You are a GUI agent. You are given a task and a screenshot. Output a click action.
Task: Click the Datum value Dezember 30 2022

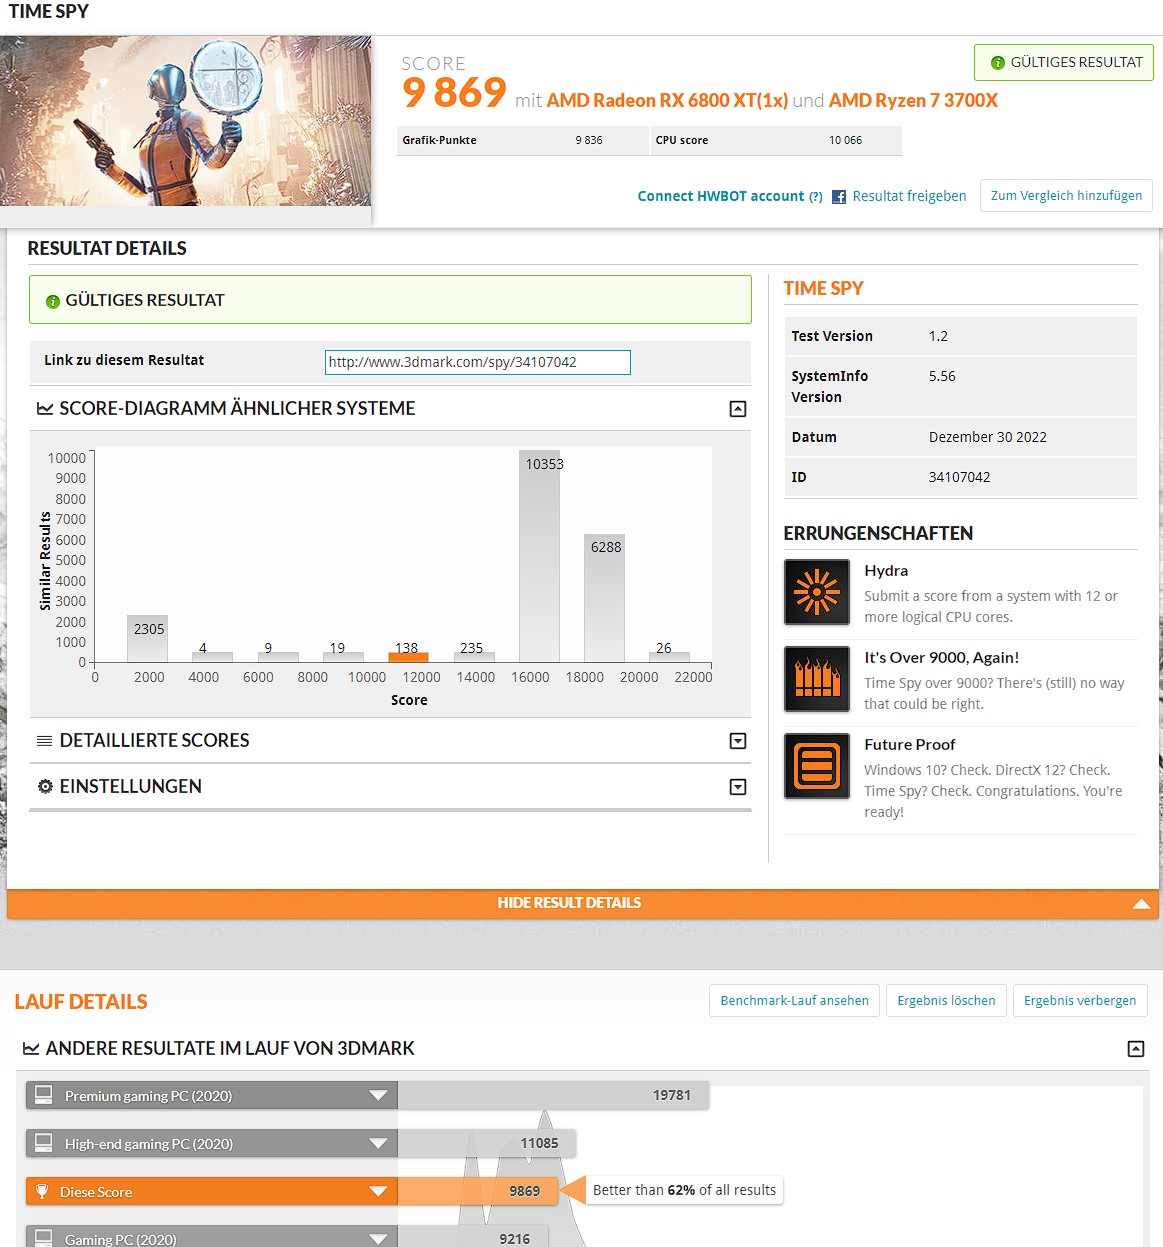pyautogui.click(x=988, y=437)
